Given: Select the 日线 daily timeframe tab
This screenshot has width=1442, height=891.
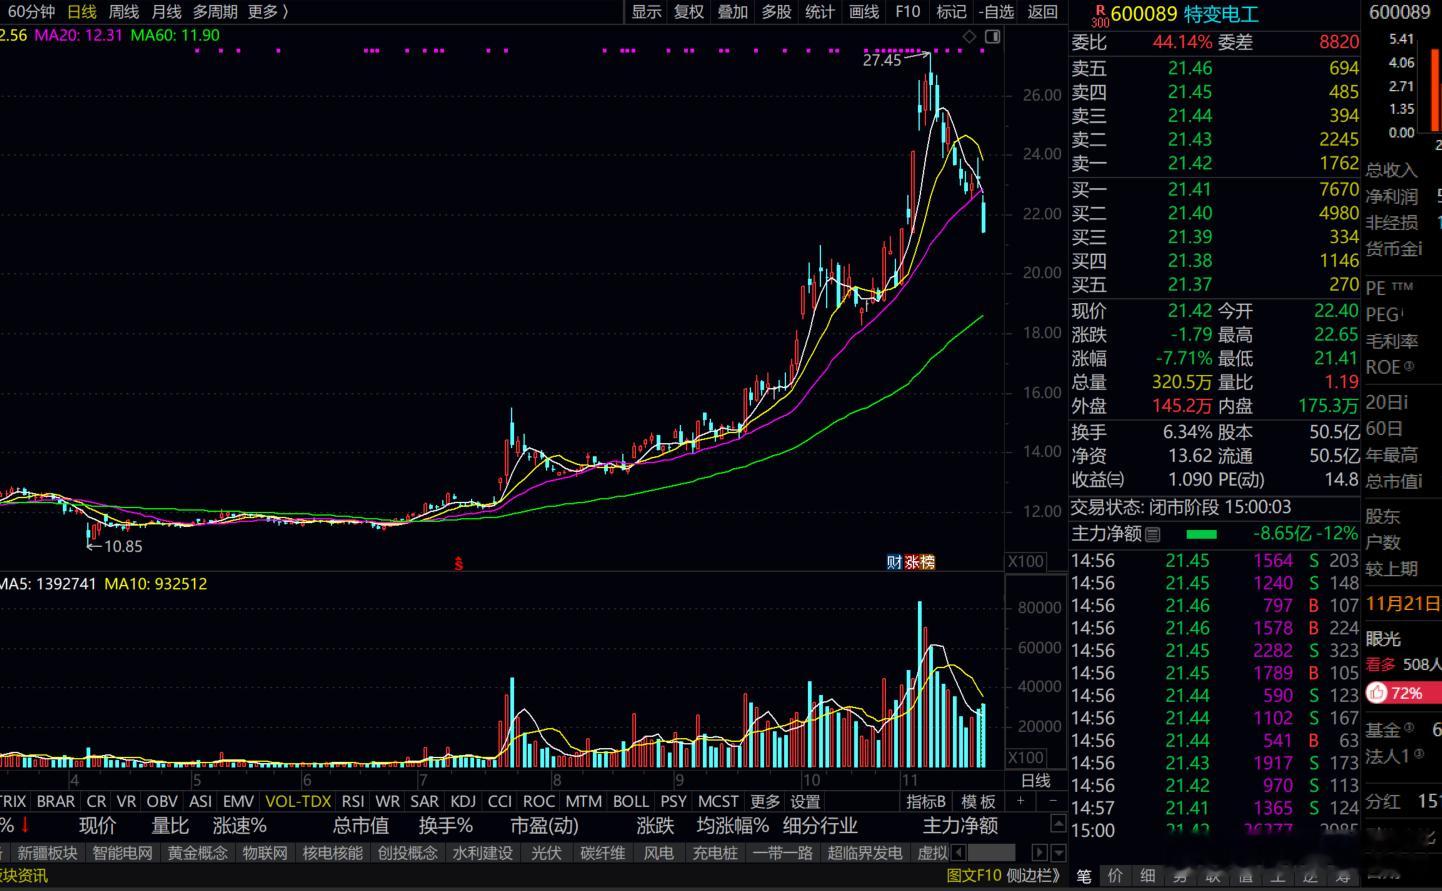Looking at the screenshot, I should pyautogui.click(x=82, y=12).
